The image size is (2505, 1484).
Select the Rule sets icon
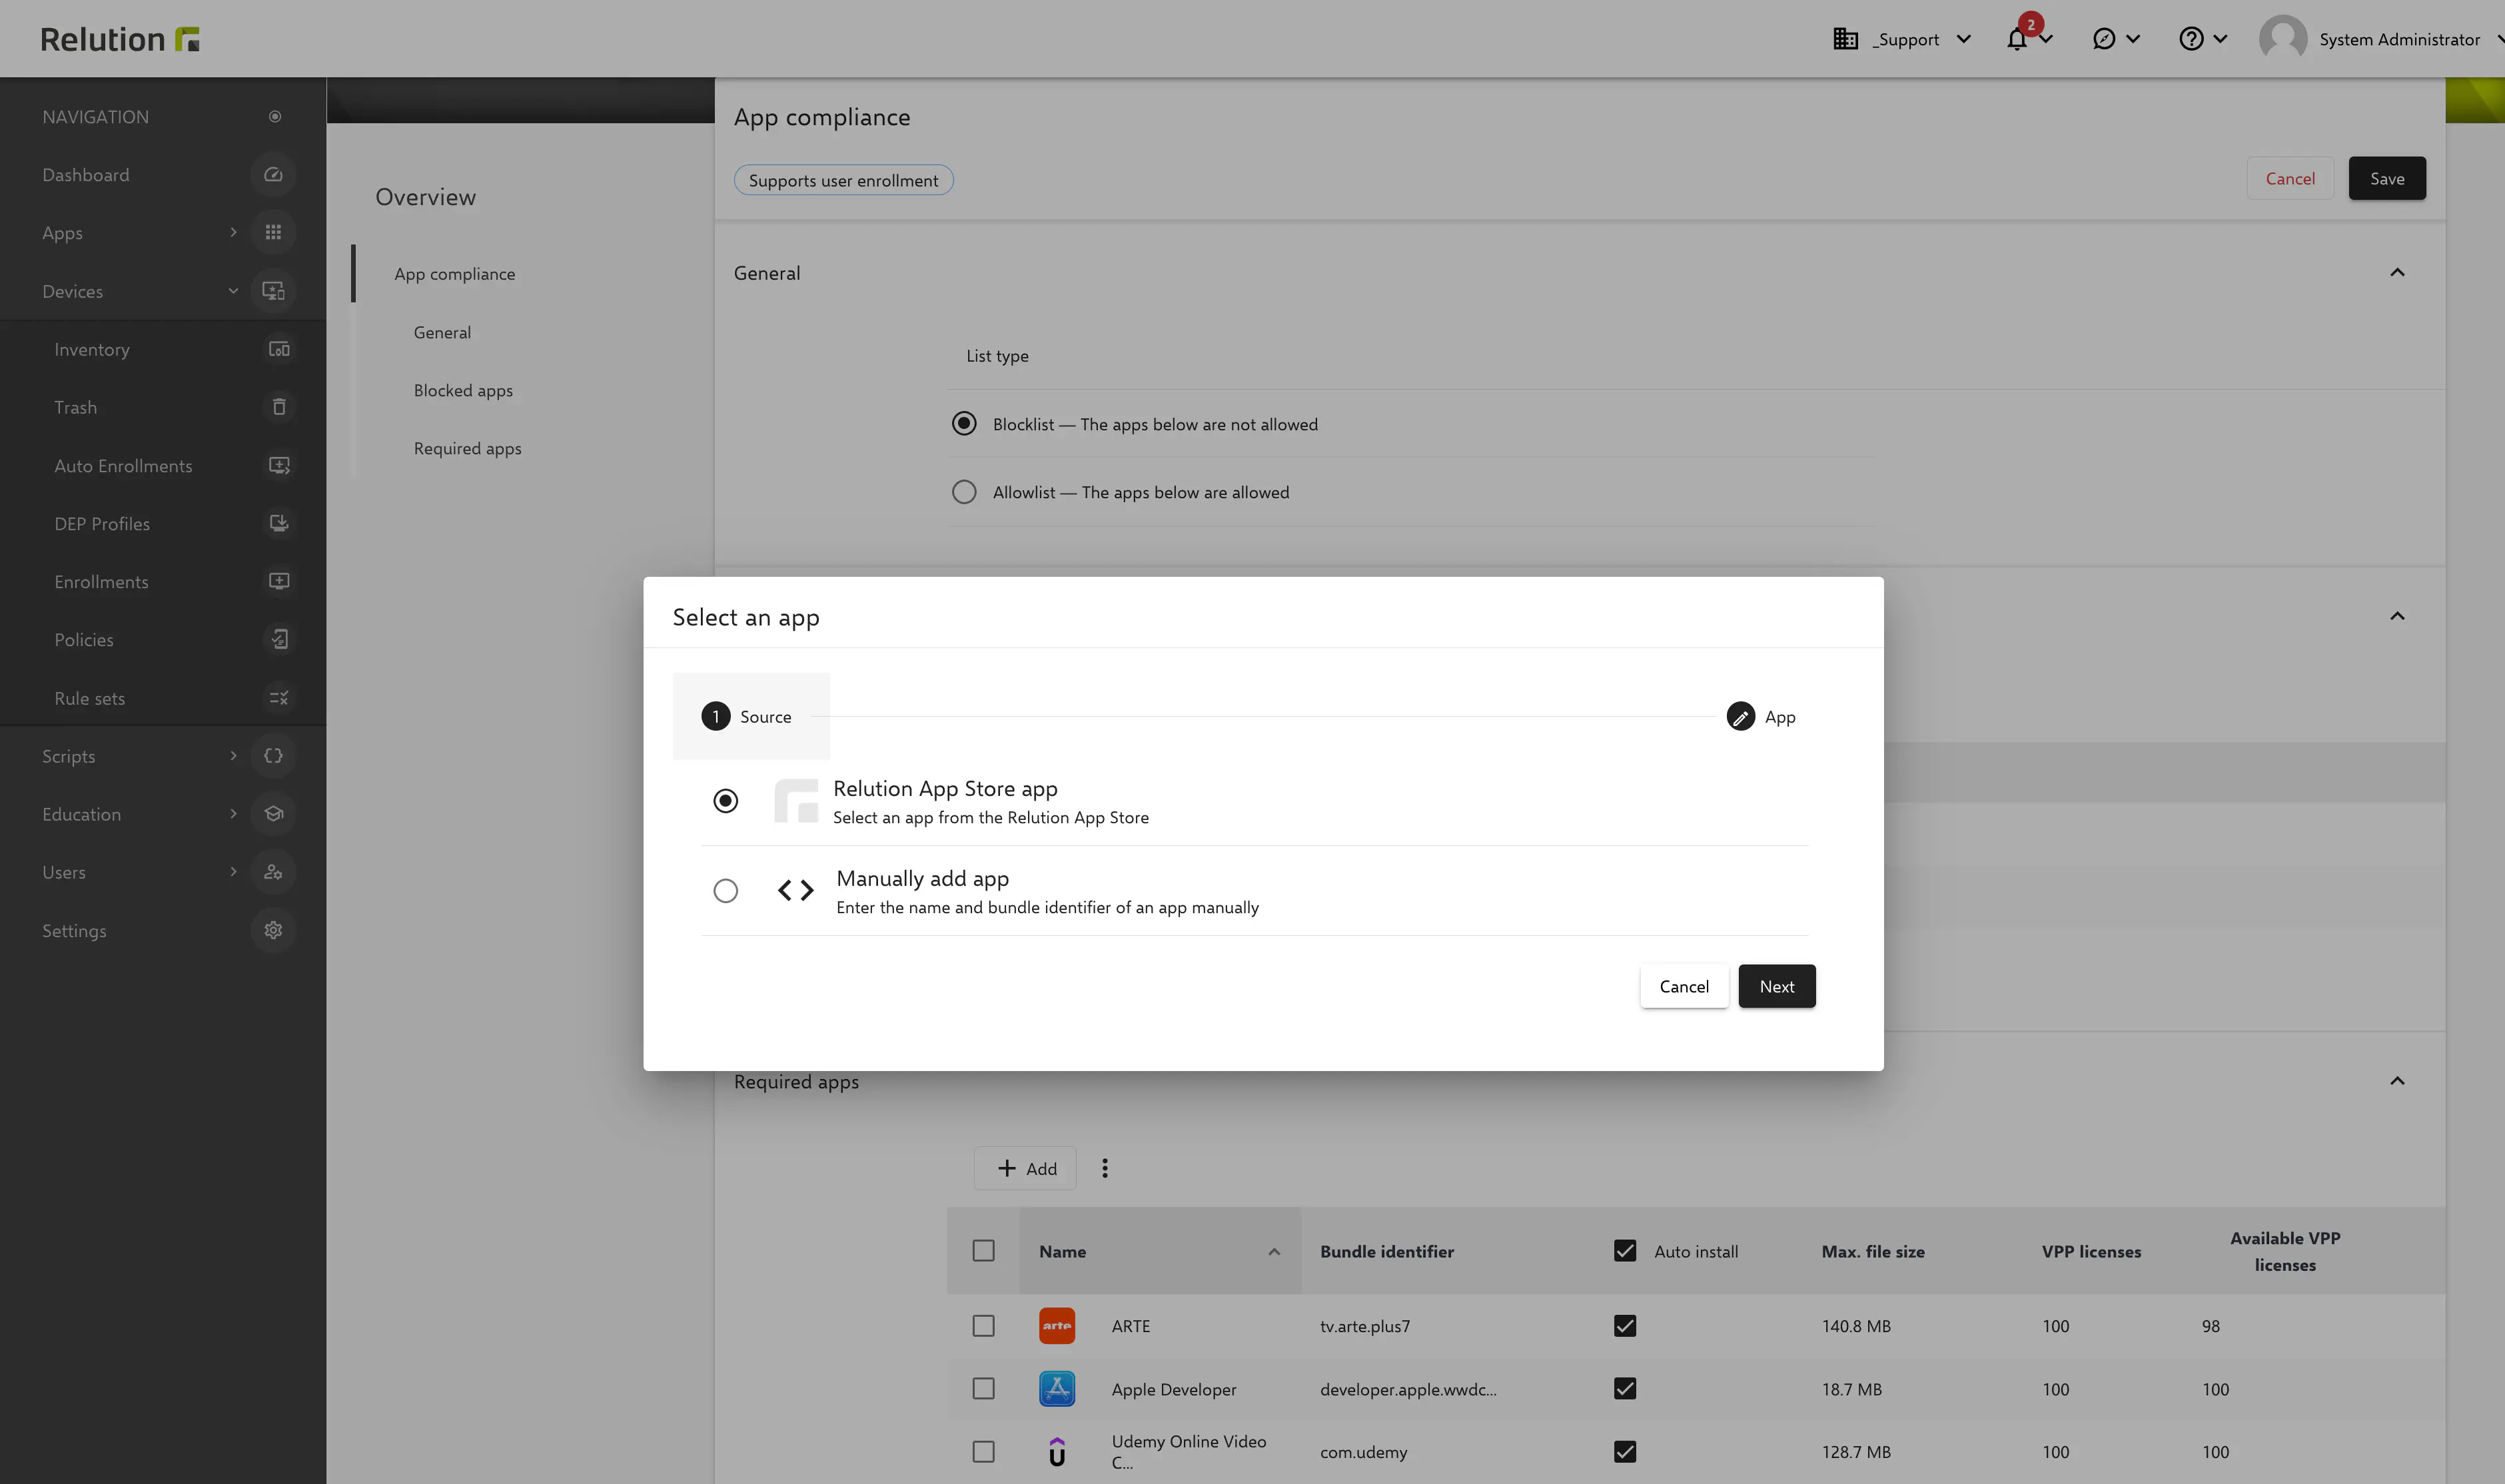278,697
